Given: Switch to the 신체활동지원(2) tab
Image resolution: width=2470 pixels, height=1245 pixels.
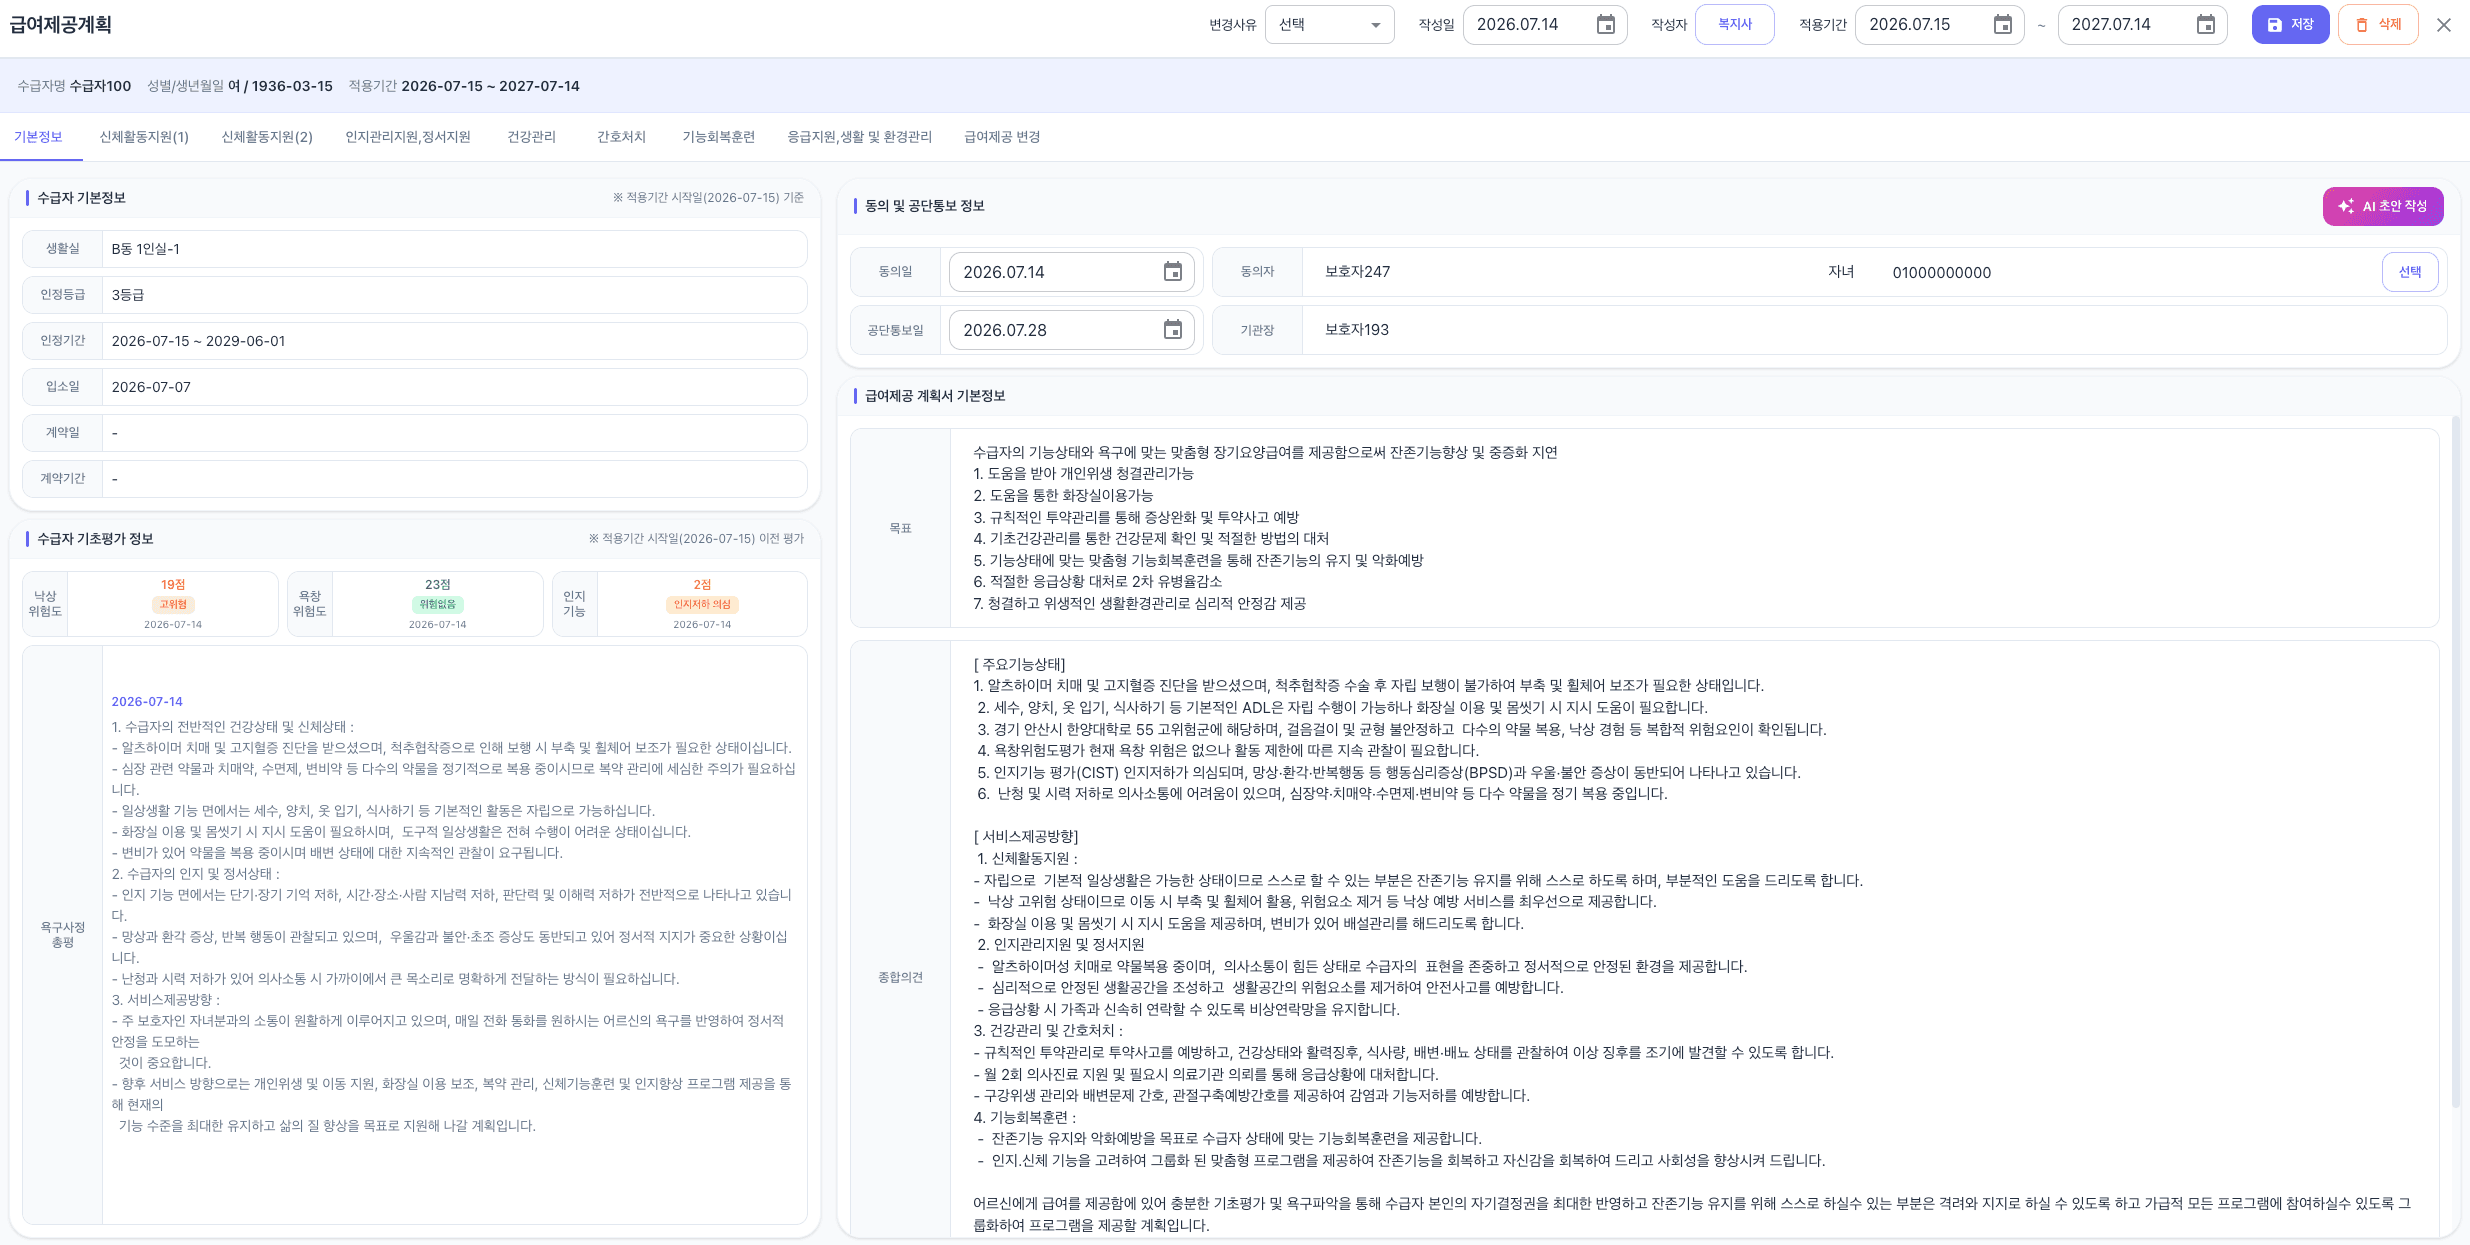Looking at the screenshot, I should click(267, 137).
